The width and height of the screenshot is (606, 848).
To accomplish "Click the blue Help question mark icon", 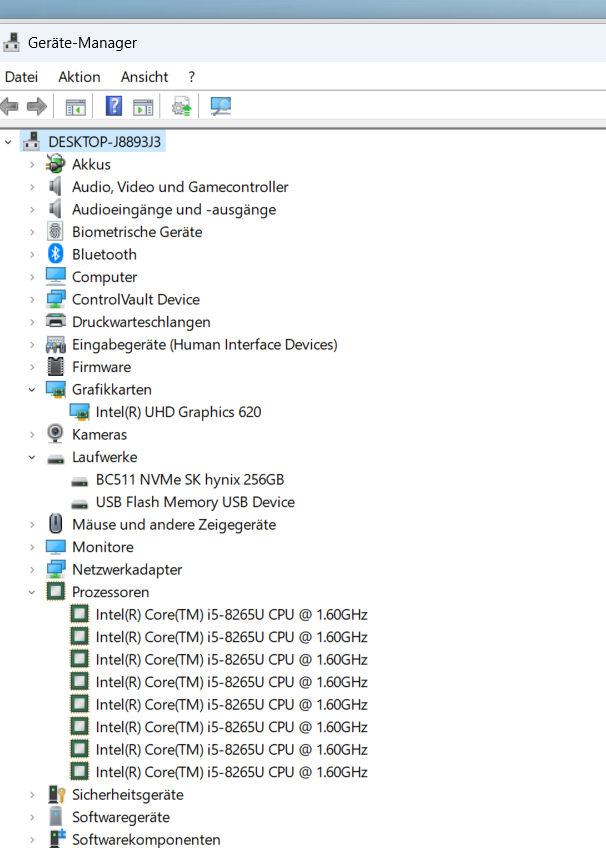I will 114,106.
